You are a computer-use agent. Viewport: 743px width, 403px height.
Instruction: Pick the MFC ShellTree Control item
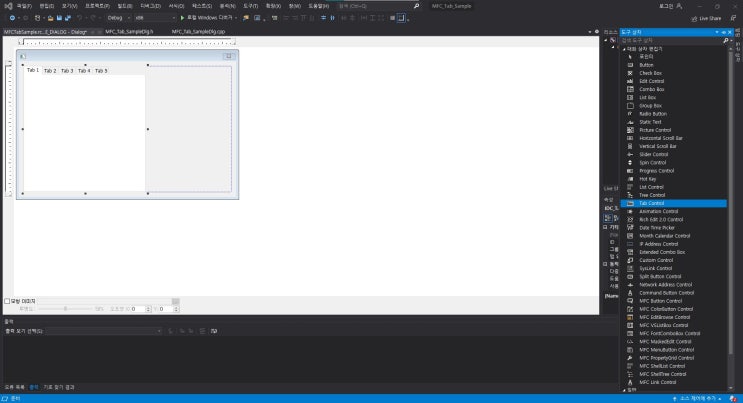pyautogui.click(x=674, y=374)
